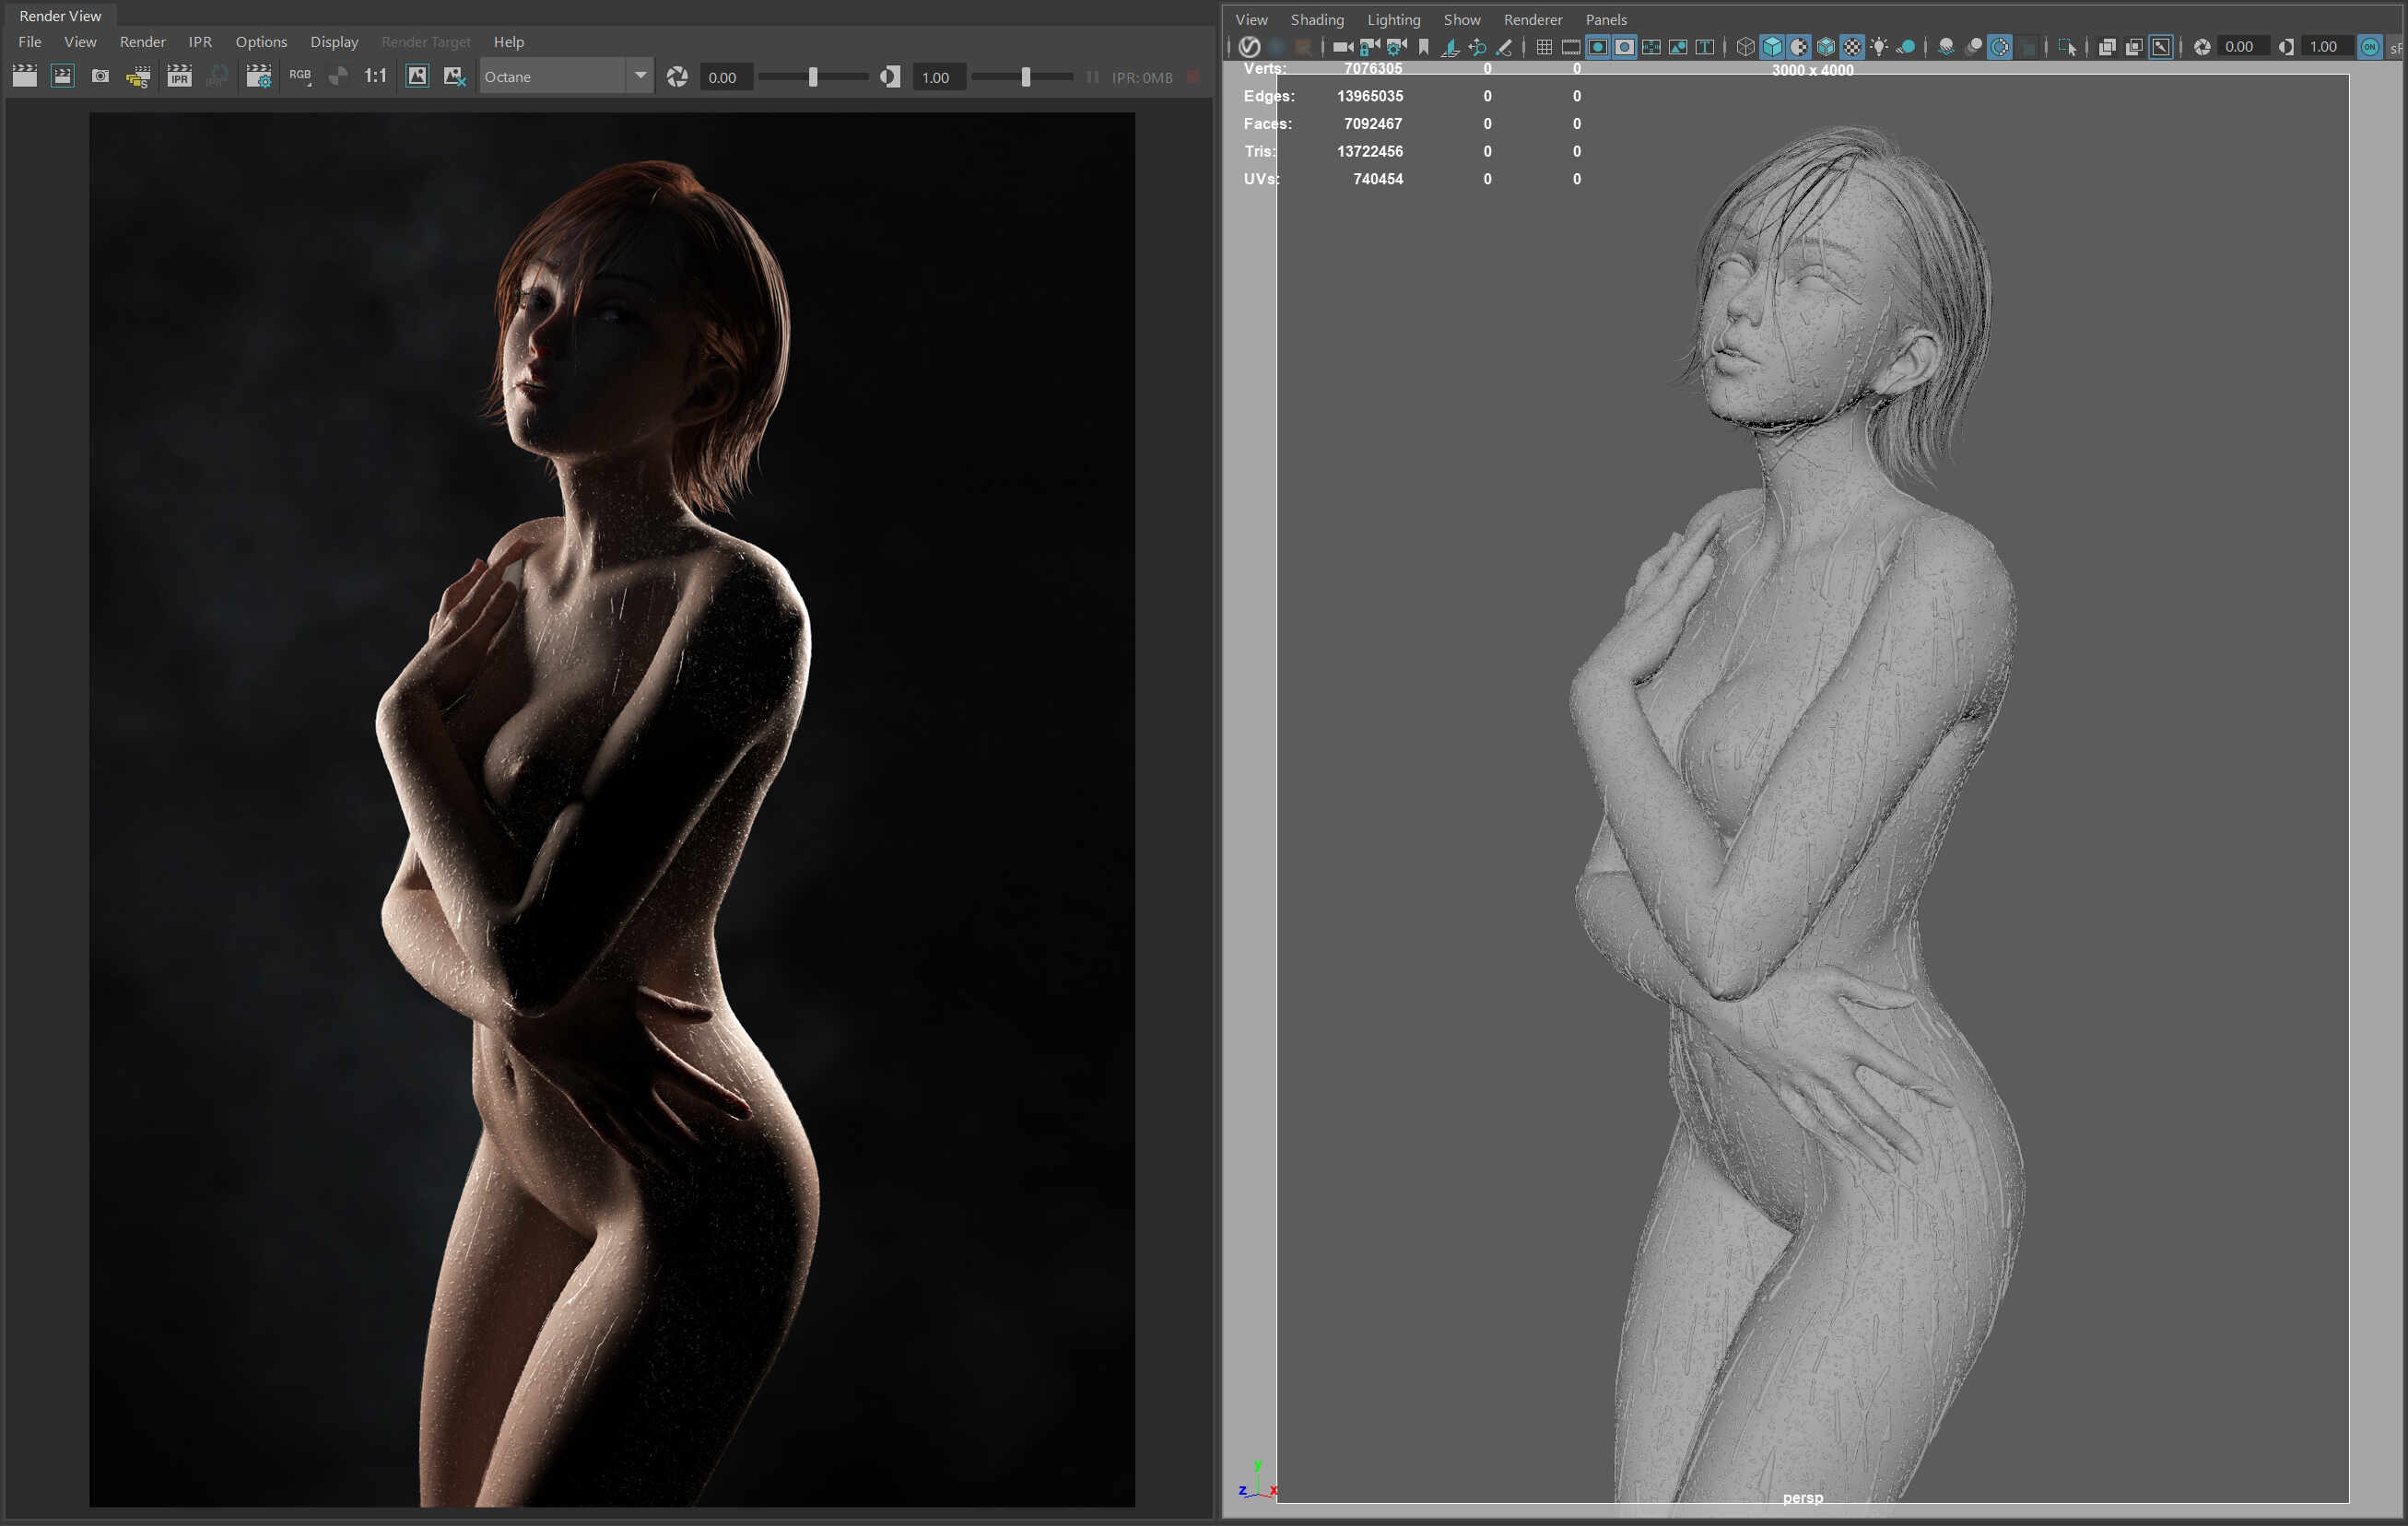2408x1526 pixels.
Task: Open the Options menu in Render View
Action: point(261,42)
